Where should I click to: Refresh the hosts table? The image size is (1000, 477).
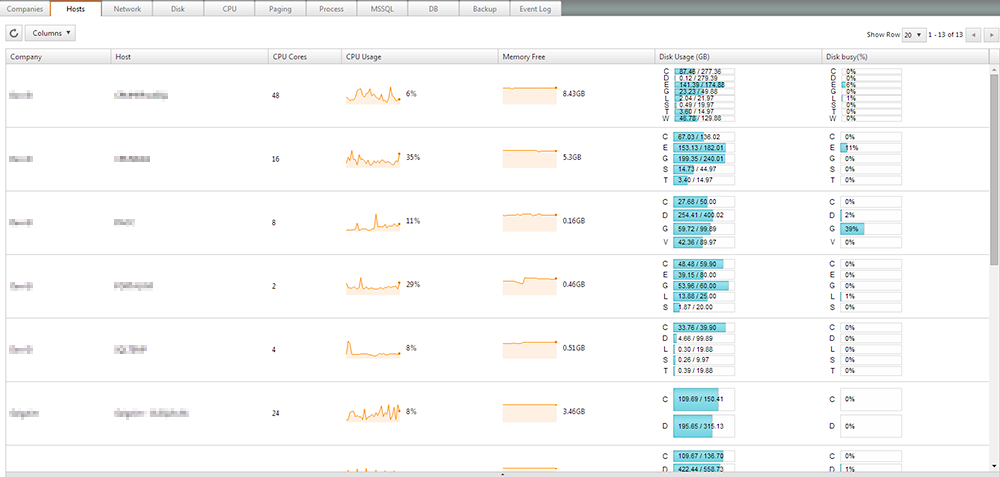click(x=13, y=33)
